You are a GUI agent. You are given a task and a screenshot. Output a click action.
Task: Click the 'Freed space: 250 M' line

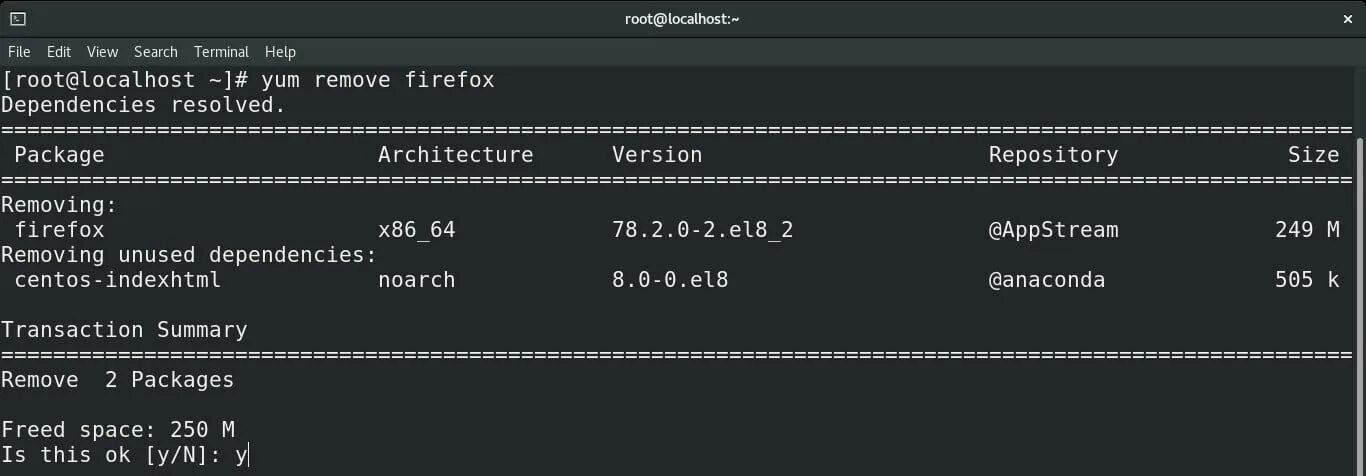coord(118,430)
